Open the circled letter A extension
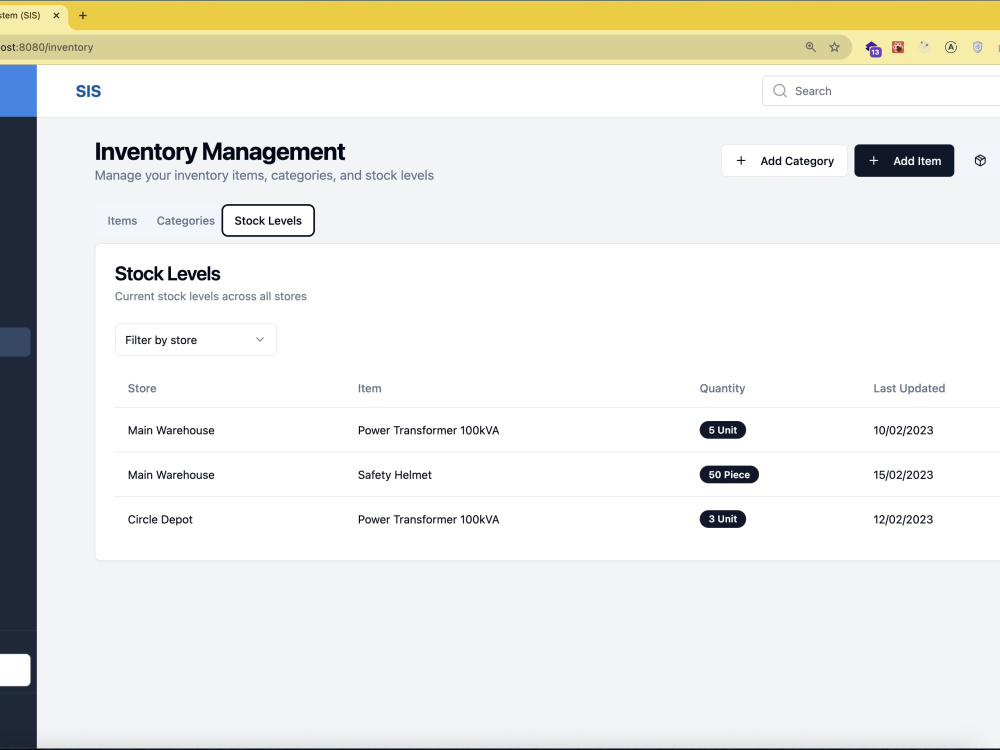Image resolution: width=1000 pixels, height=750 pixels. coord(951,47)
